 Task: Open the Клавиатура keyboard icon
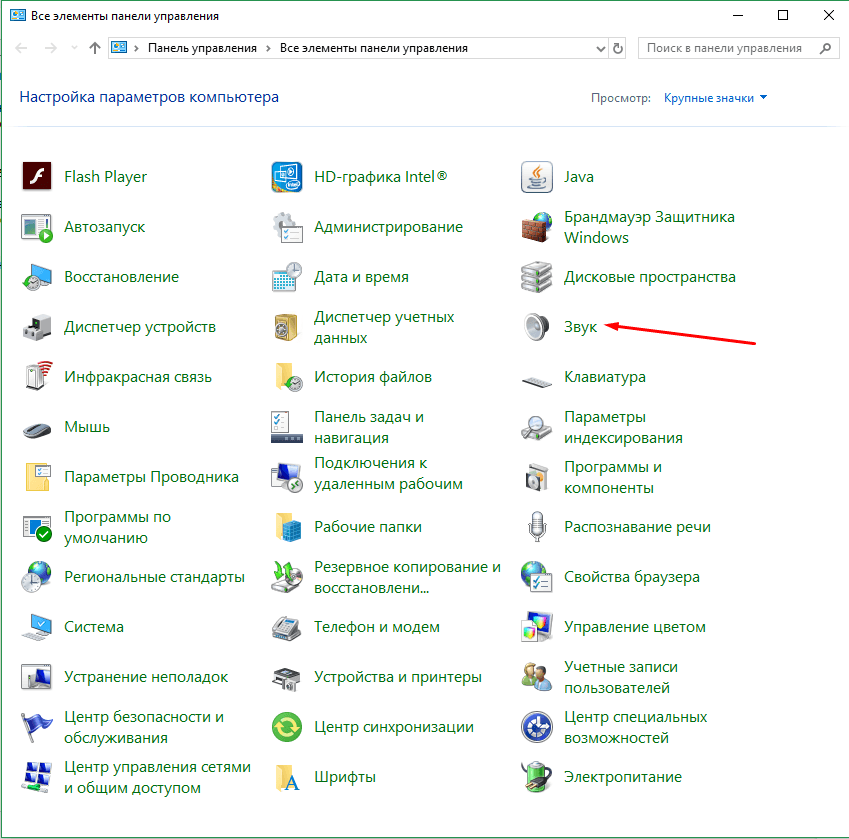537,382
